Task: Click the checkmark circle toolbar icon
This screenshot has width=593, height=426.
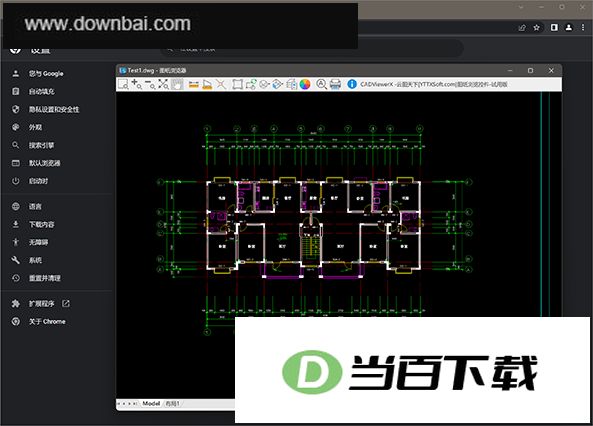Action: point(264,84)
